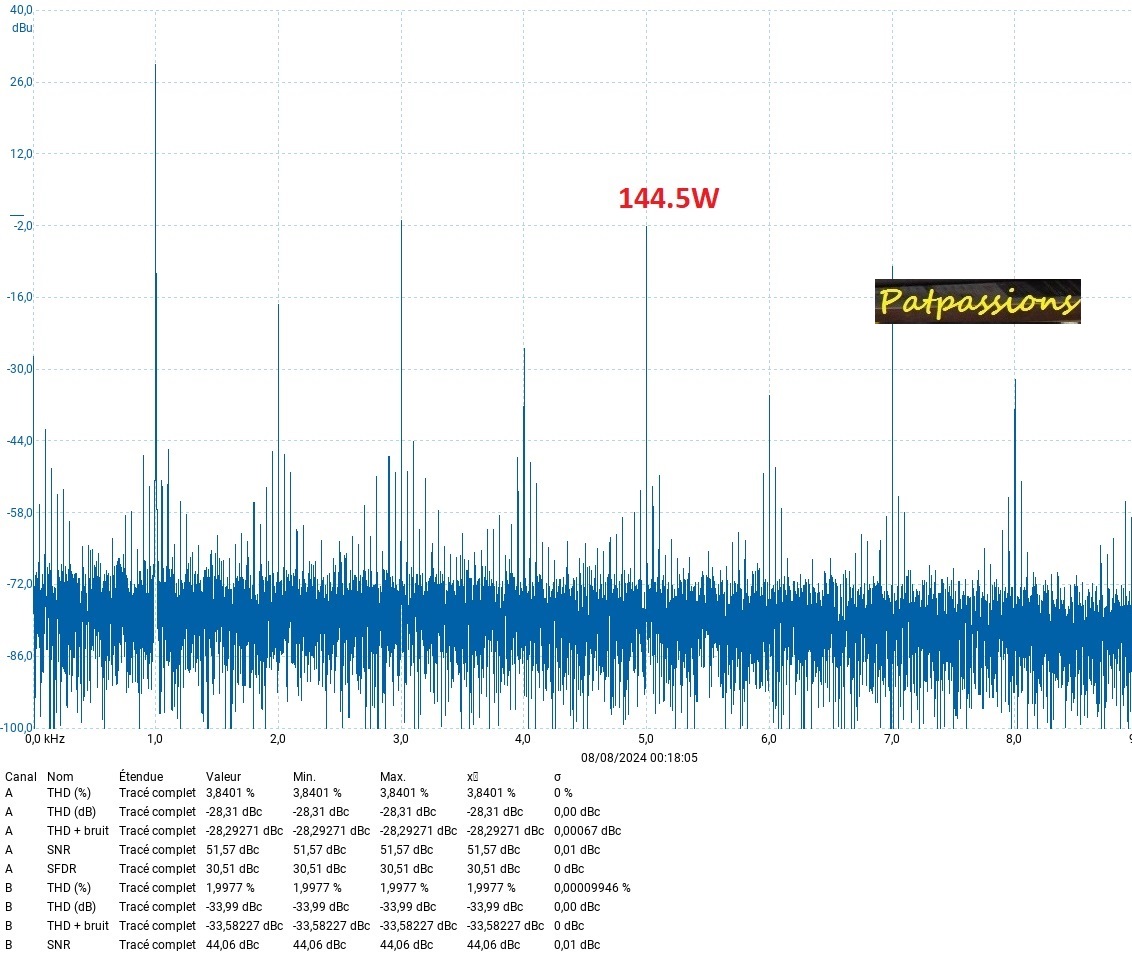Select the SFDR measurement row
The height and width of the screenshot is (955, 1132).
(x=61, y=869)
